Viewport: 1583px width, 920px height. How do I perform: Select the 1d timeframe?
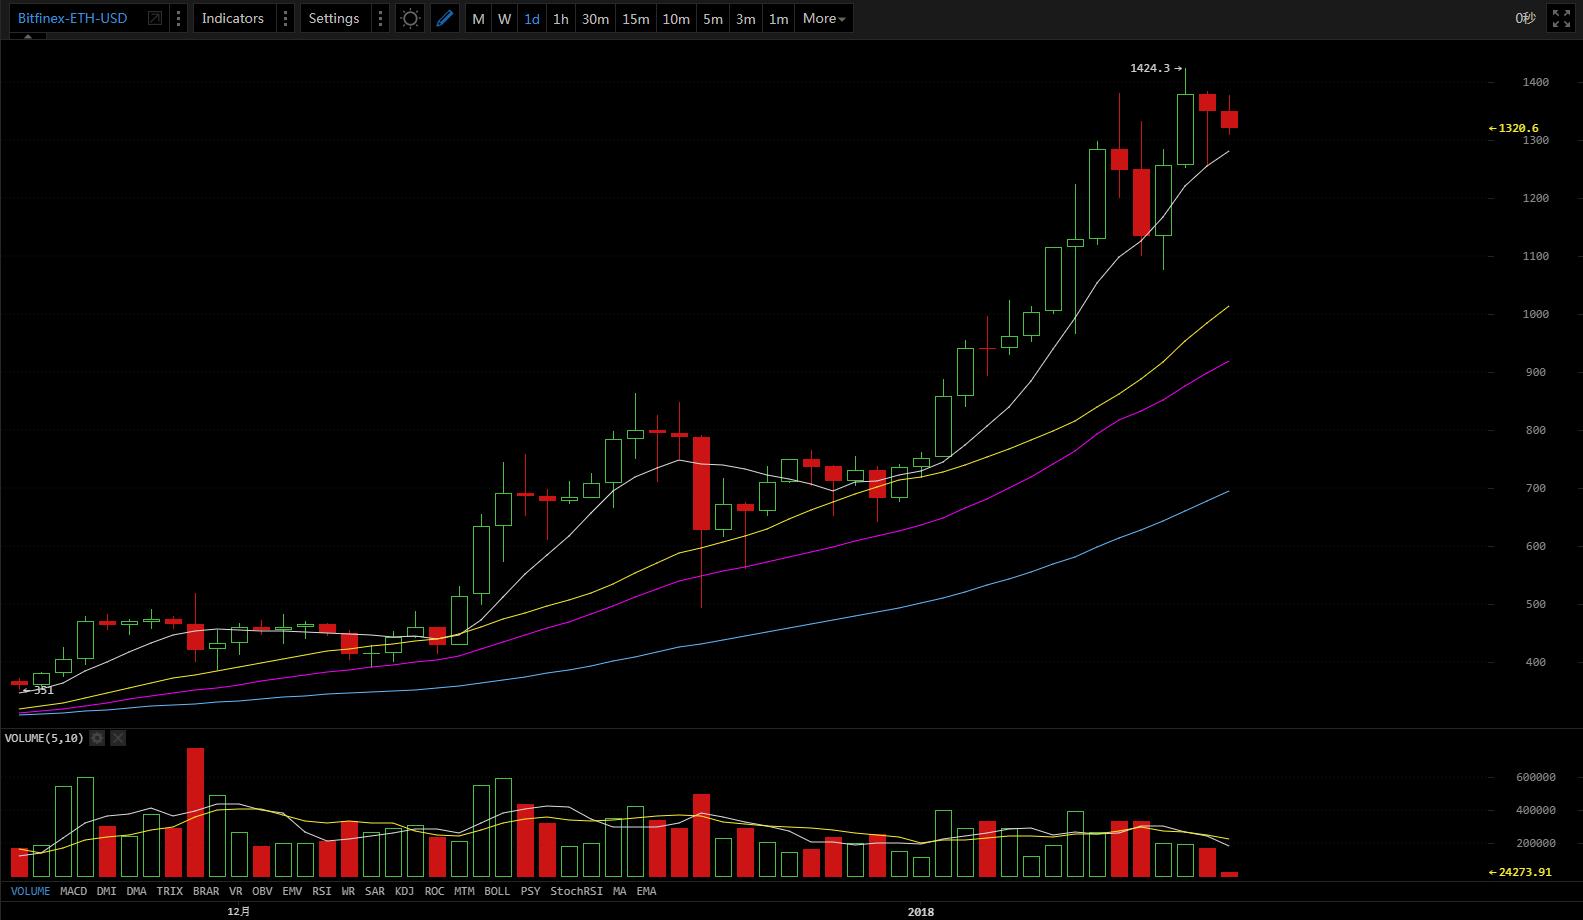[532, 18]
